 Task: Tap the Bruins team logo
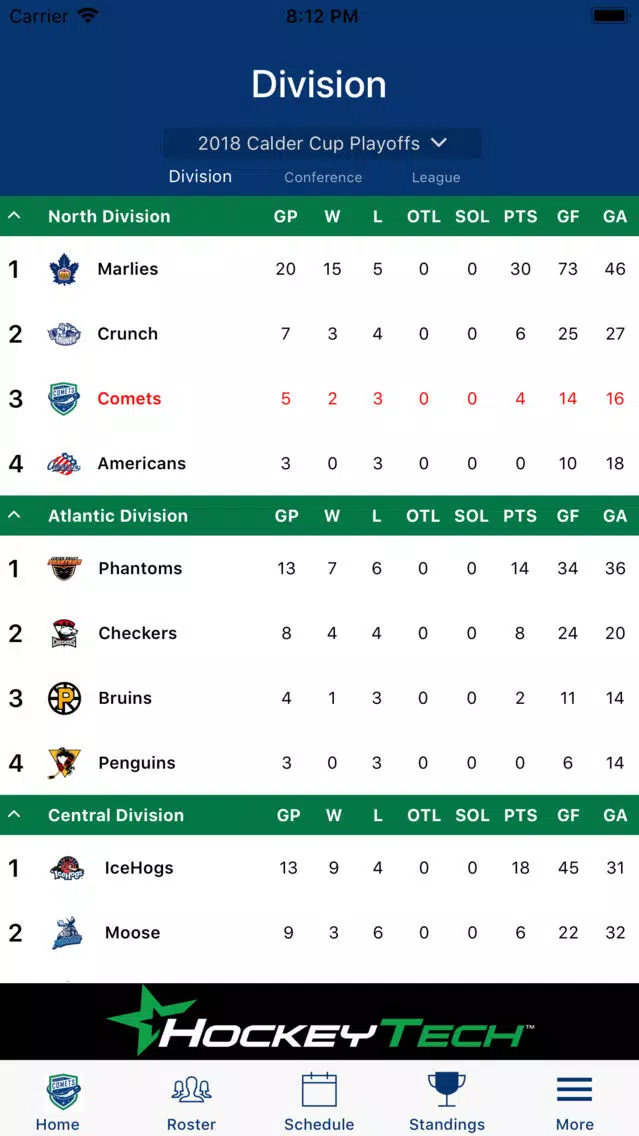click(64, 698)
